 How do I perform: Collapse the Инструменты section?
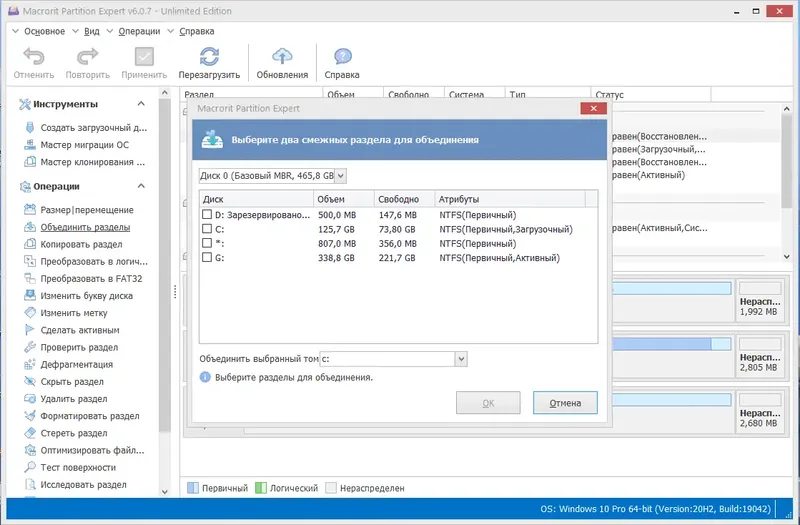pos(141,104)
